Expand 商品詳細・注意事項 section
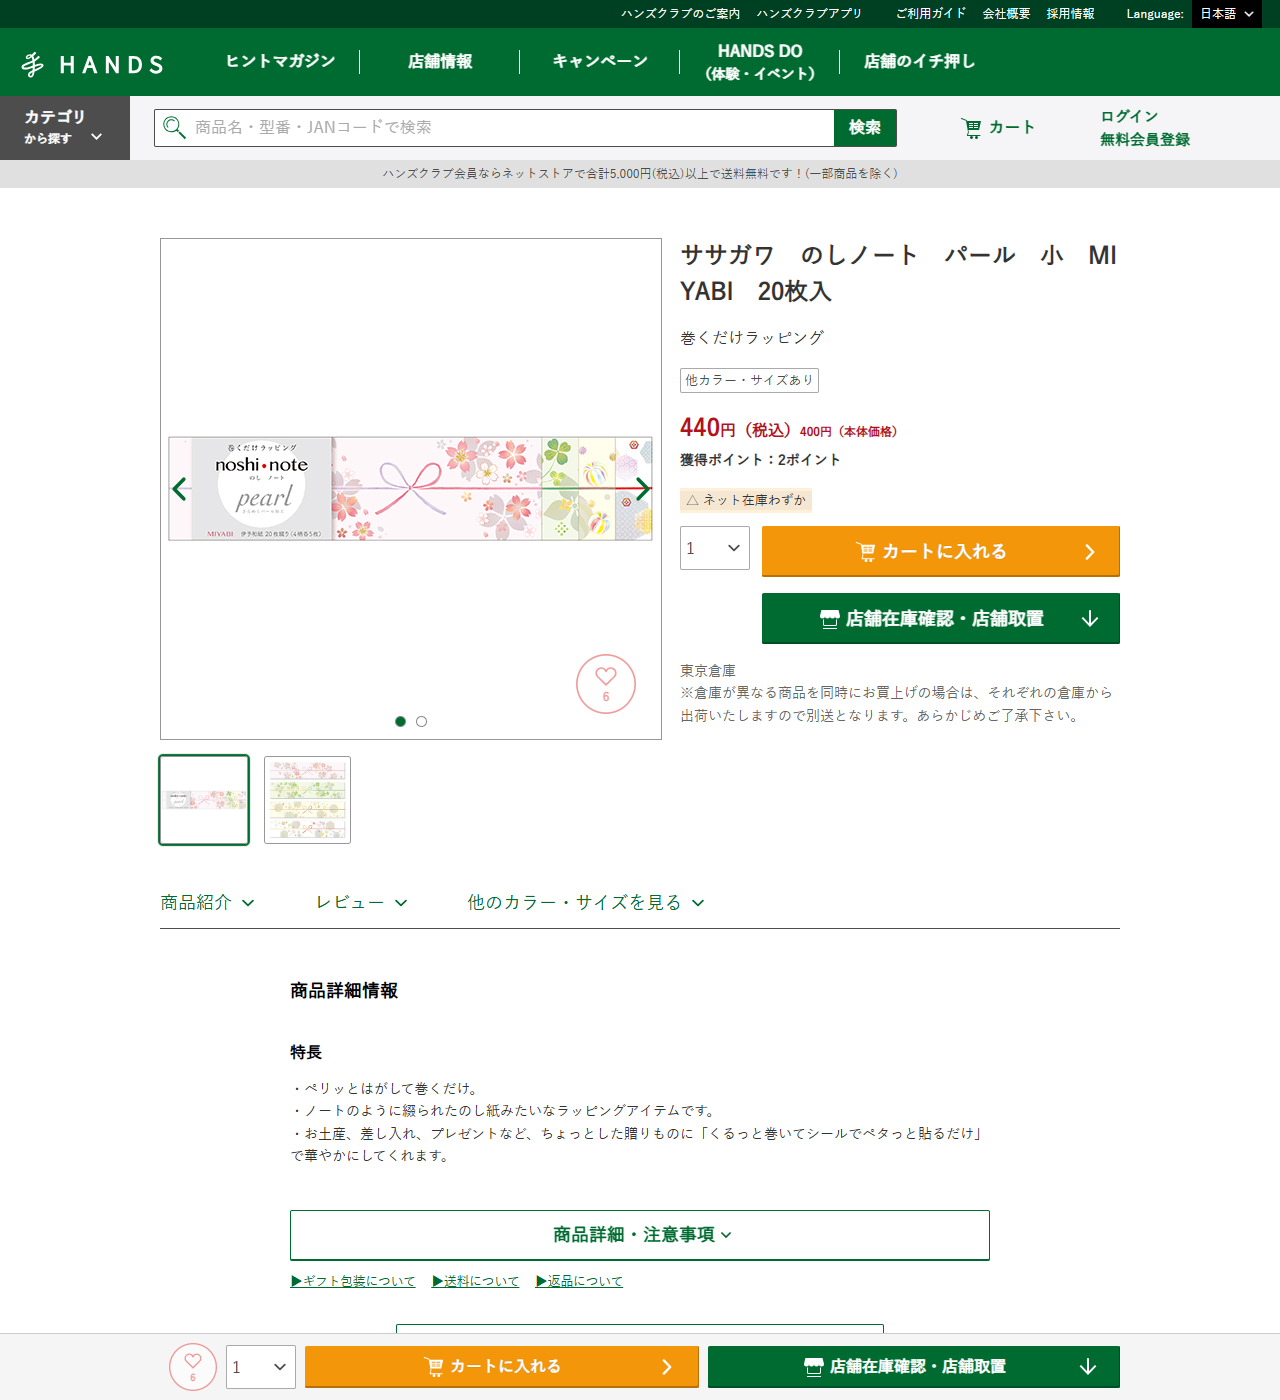 pos(640,1235)
